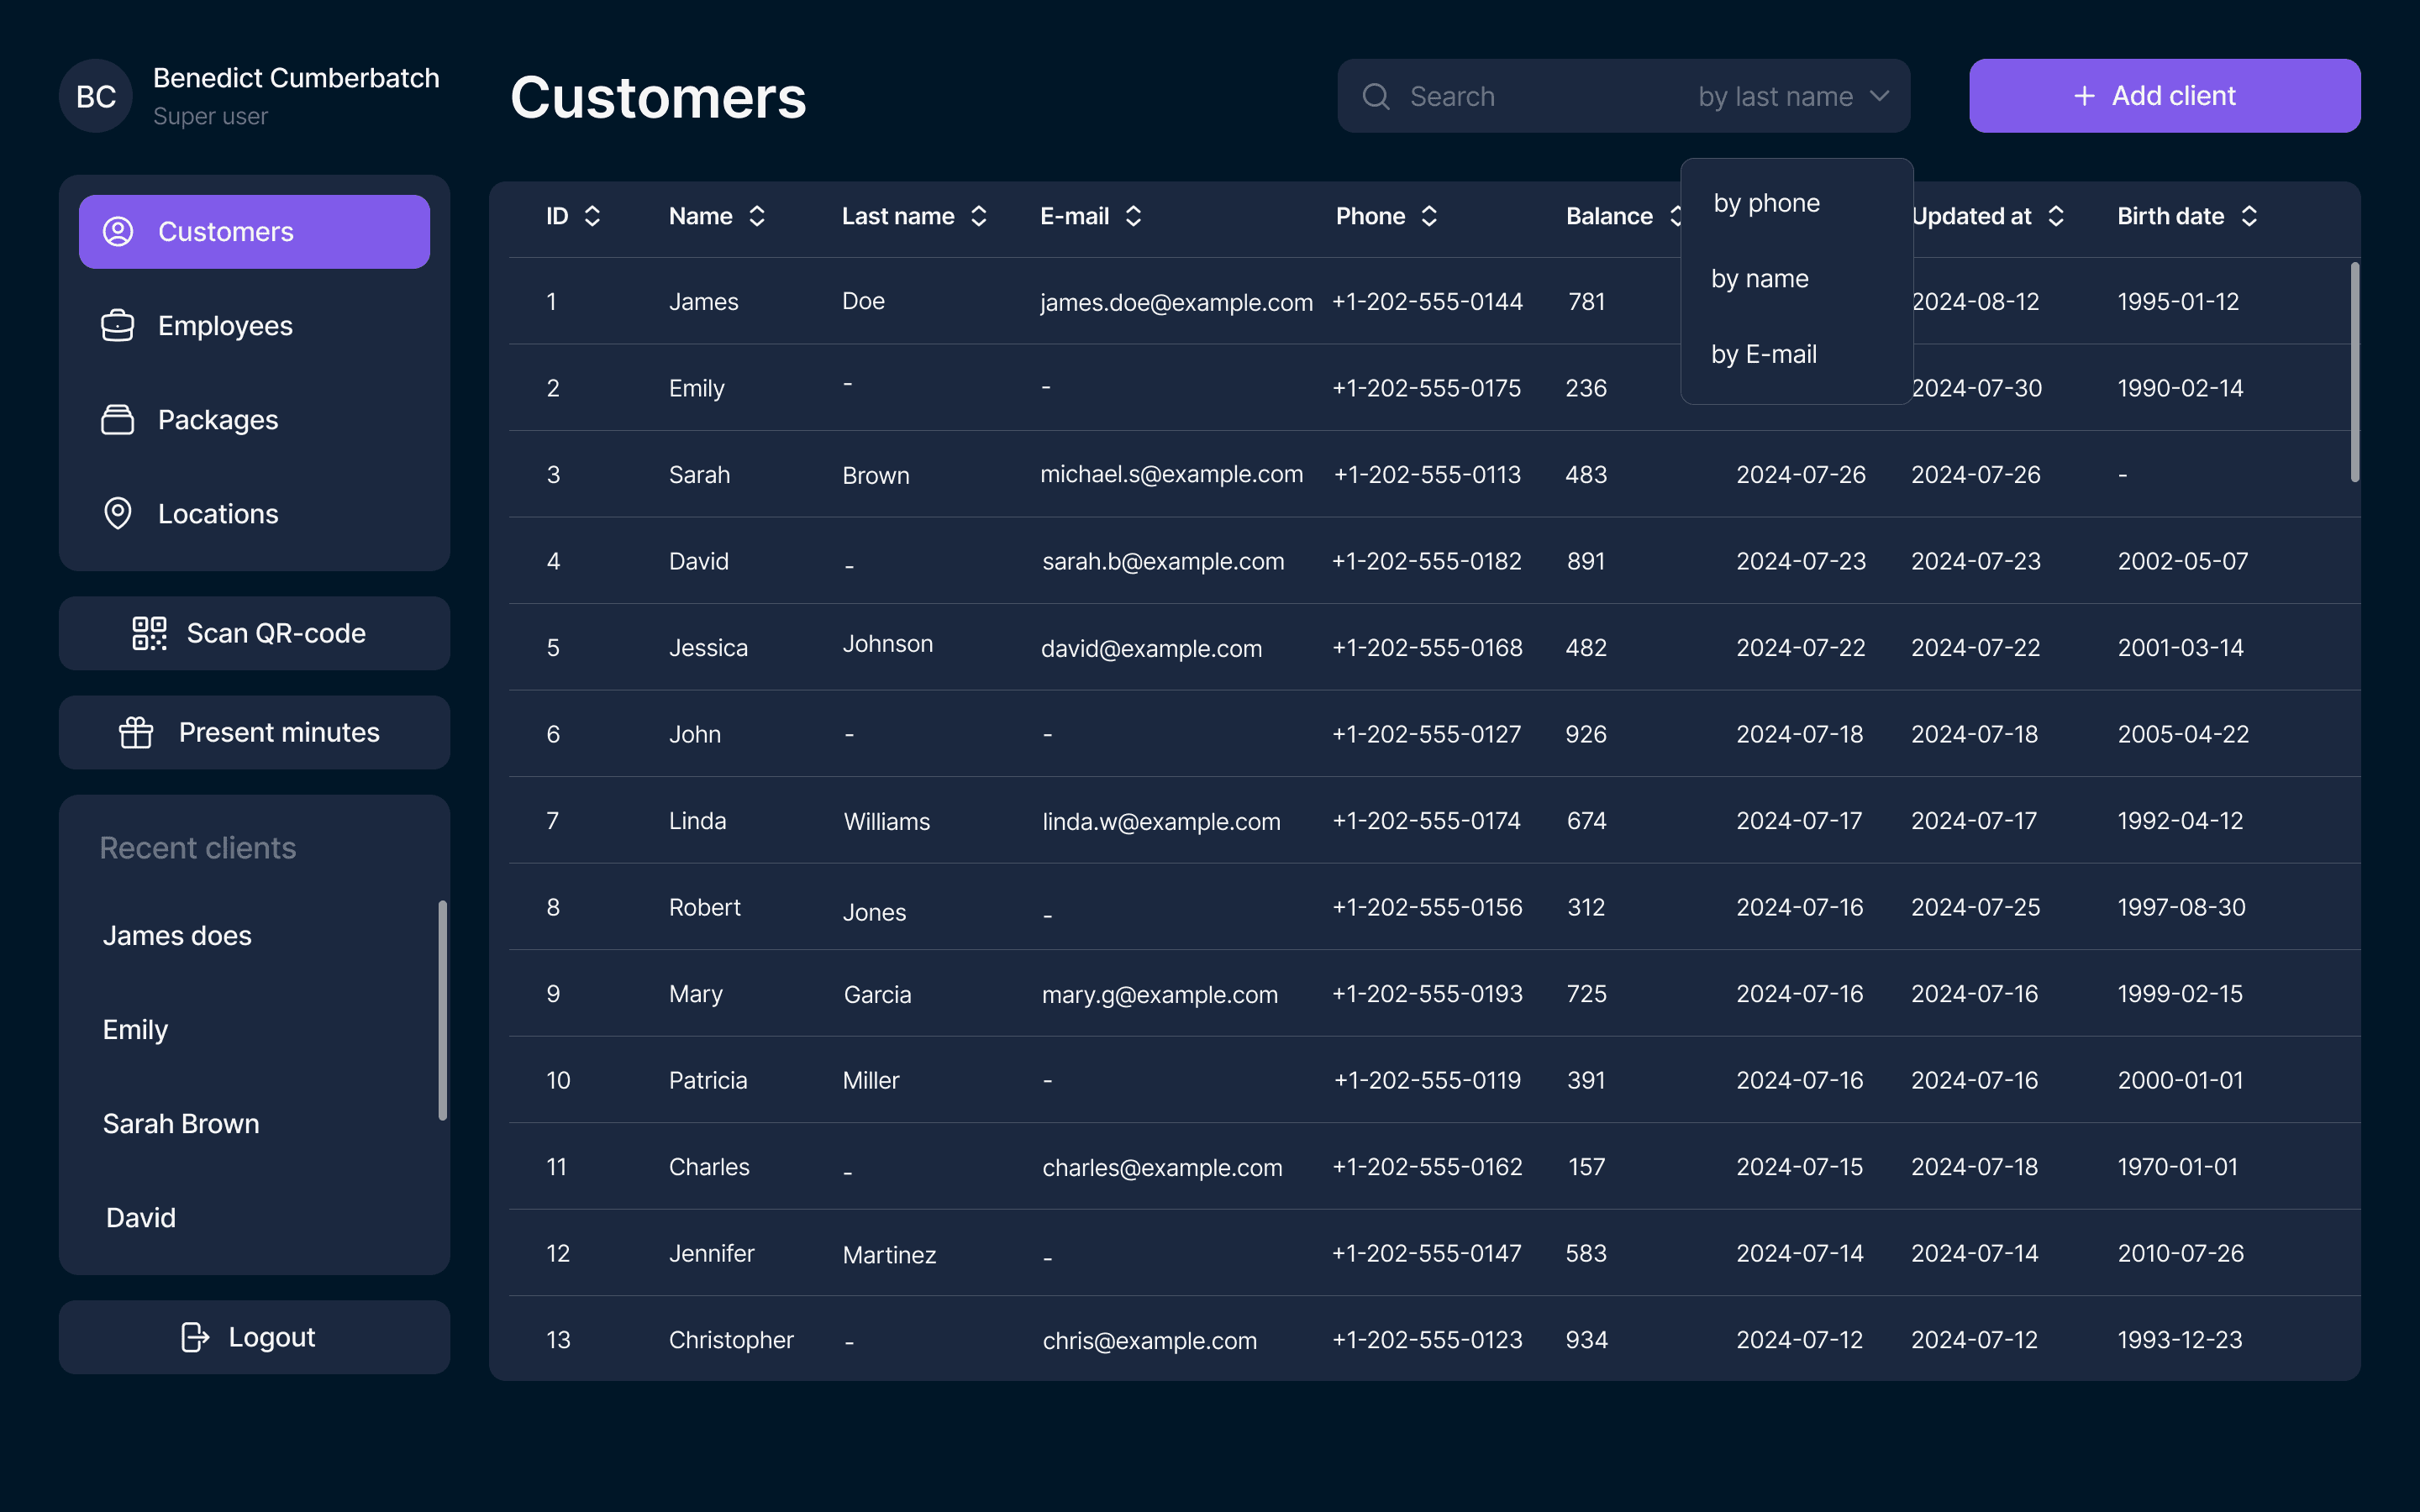Screen dimensions: 2420x1512
Task: Click the Add client button
Action: 2164,96
